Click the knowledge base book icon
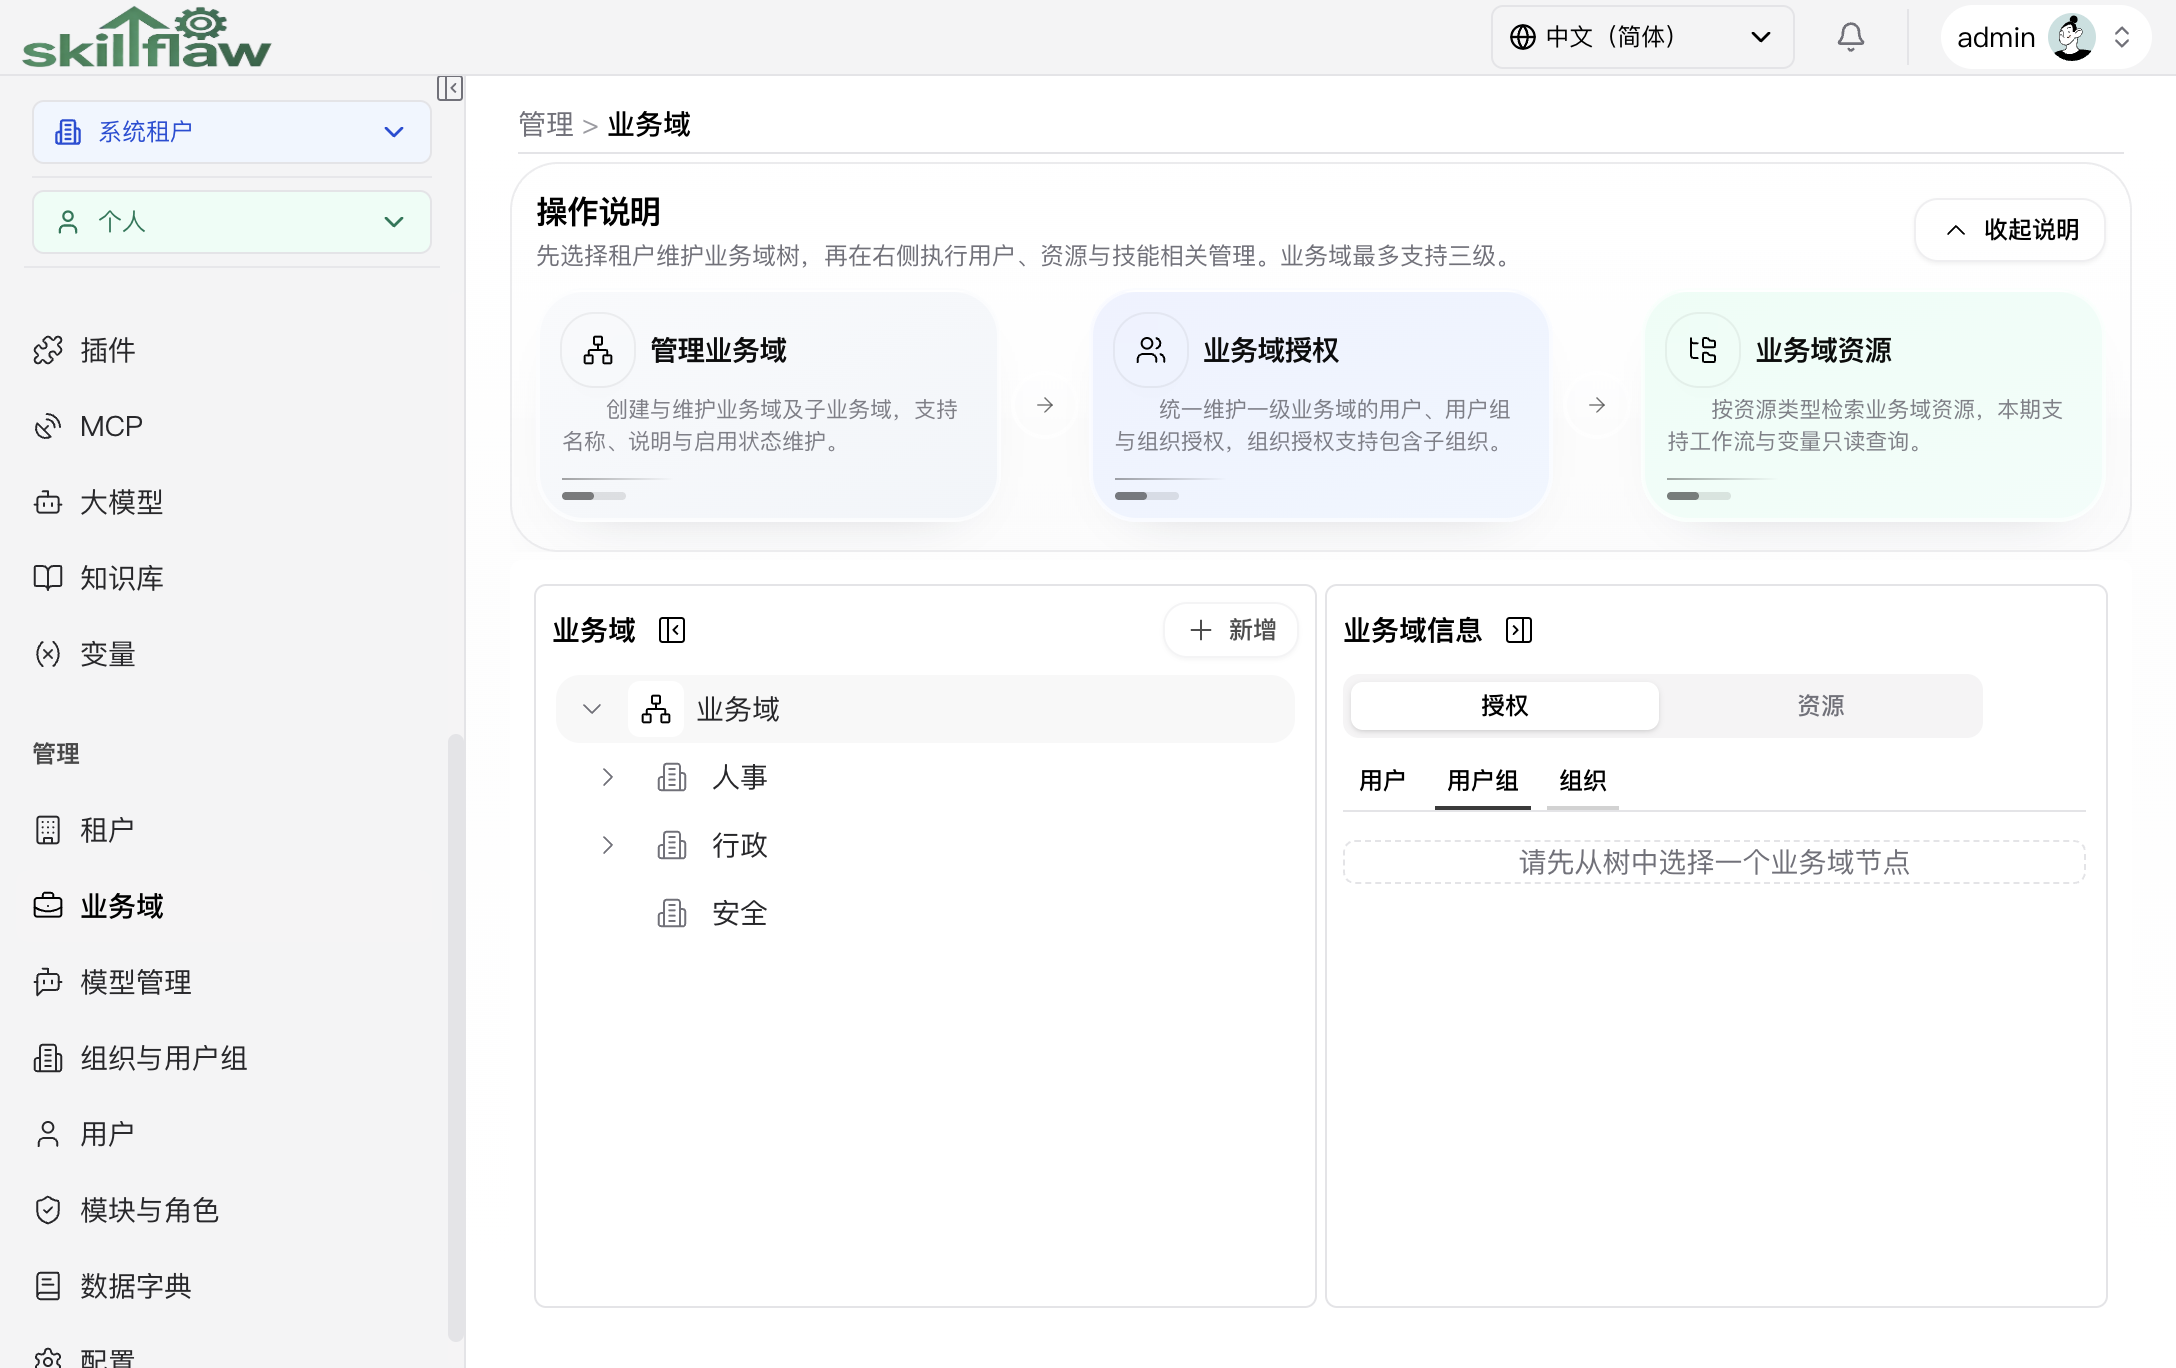The image size is (2176, 1368). 48,578
